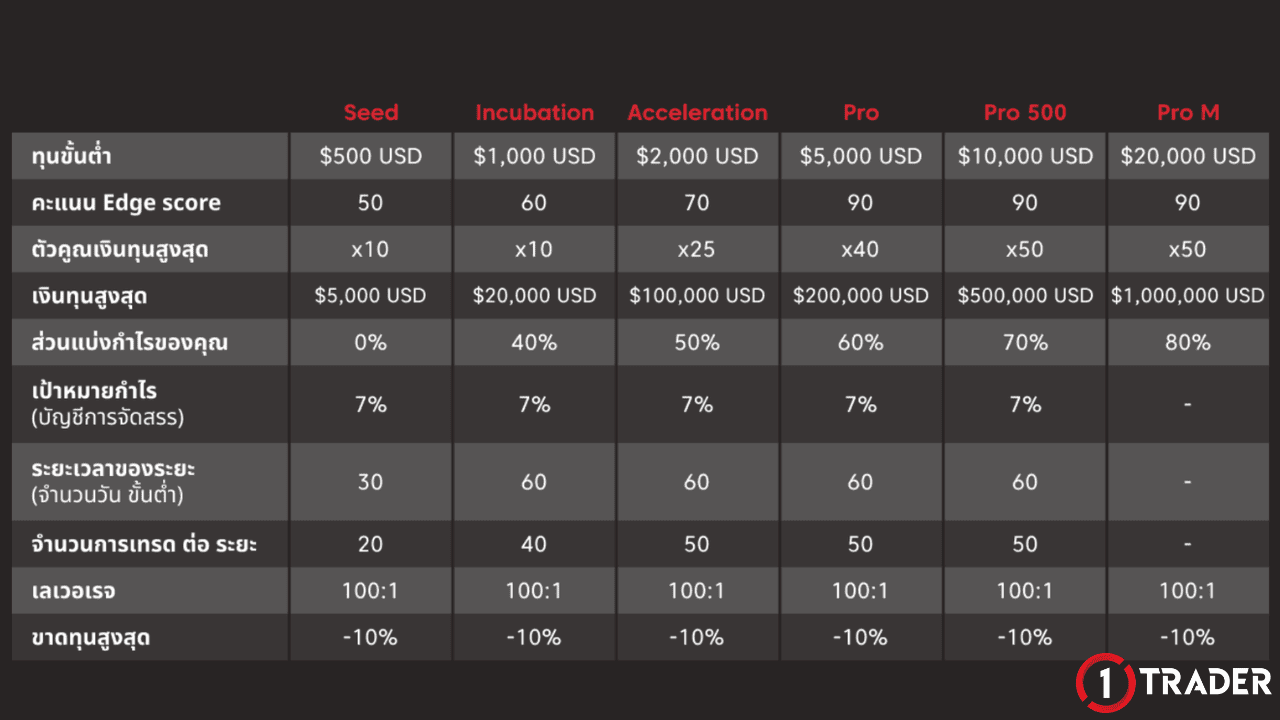This screenshot has width=1280, height=720.
Task: Click the Pro M plan heading
Action: [1188, 113]
